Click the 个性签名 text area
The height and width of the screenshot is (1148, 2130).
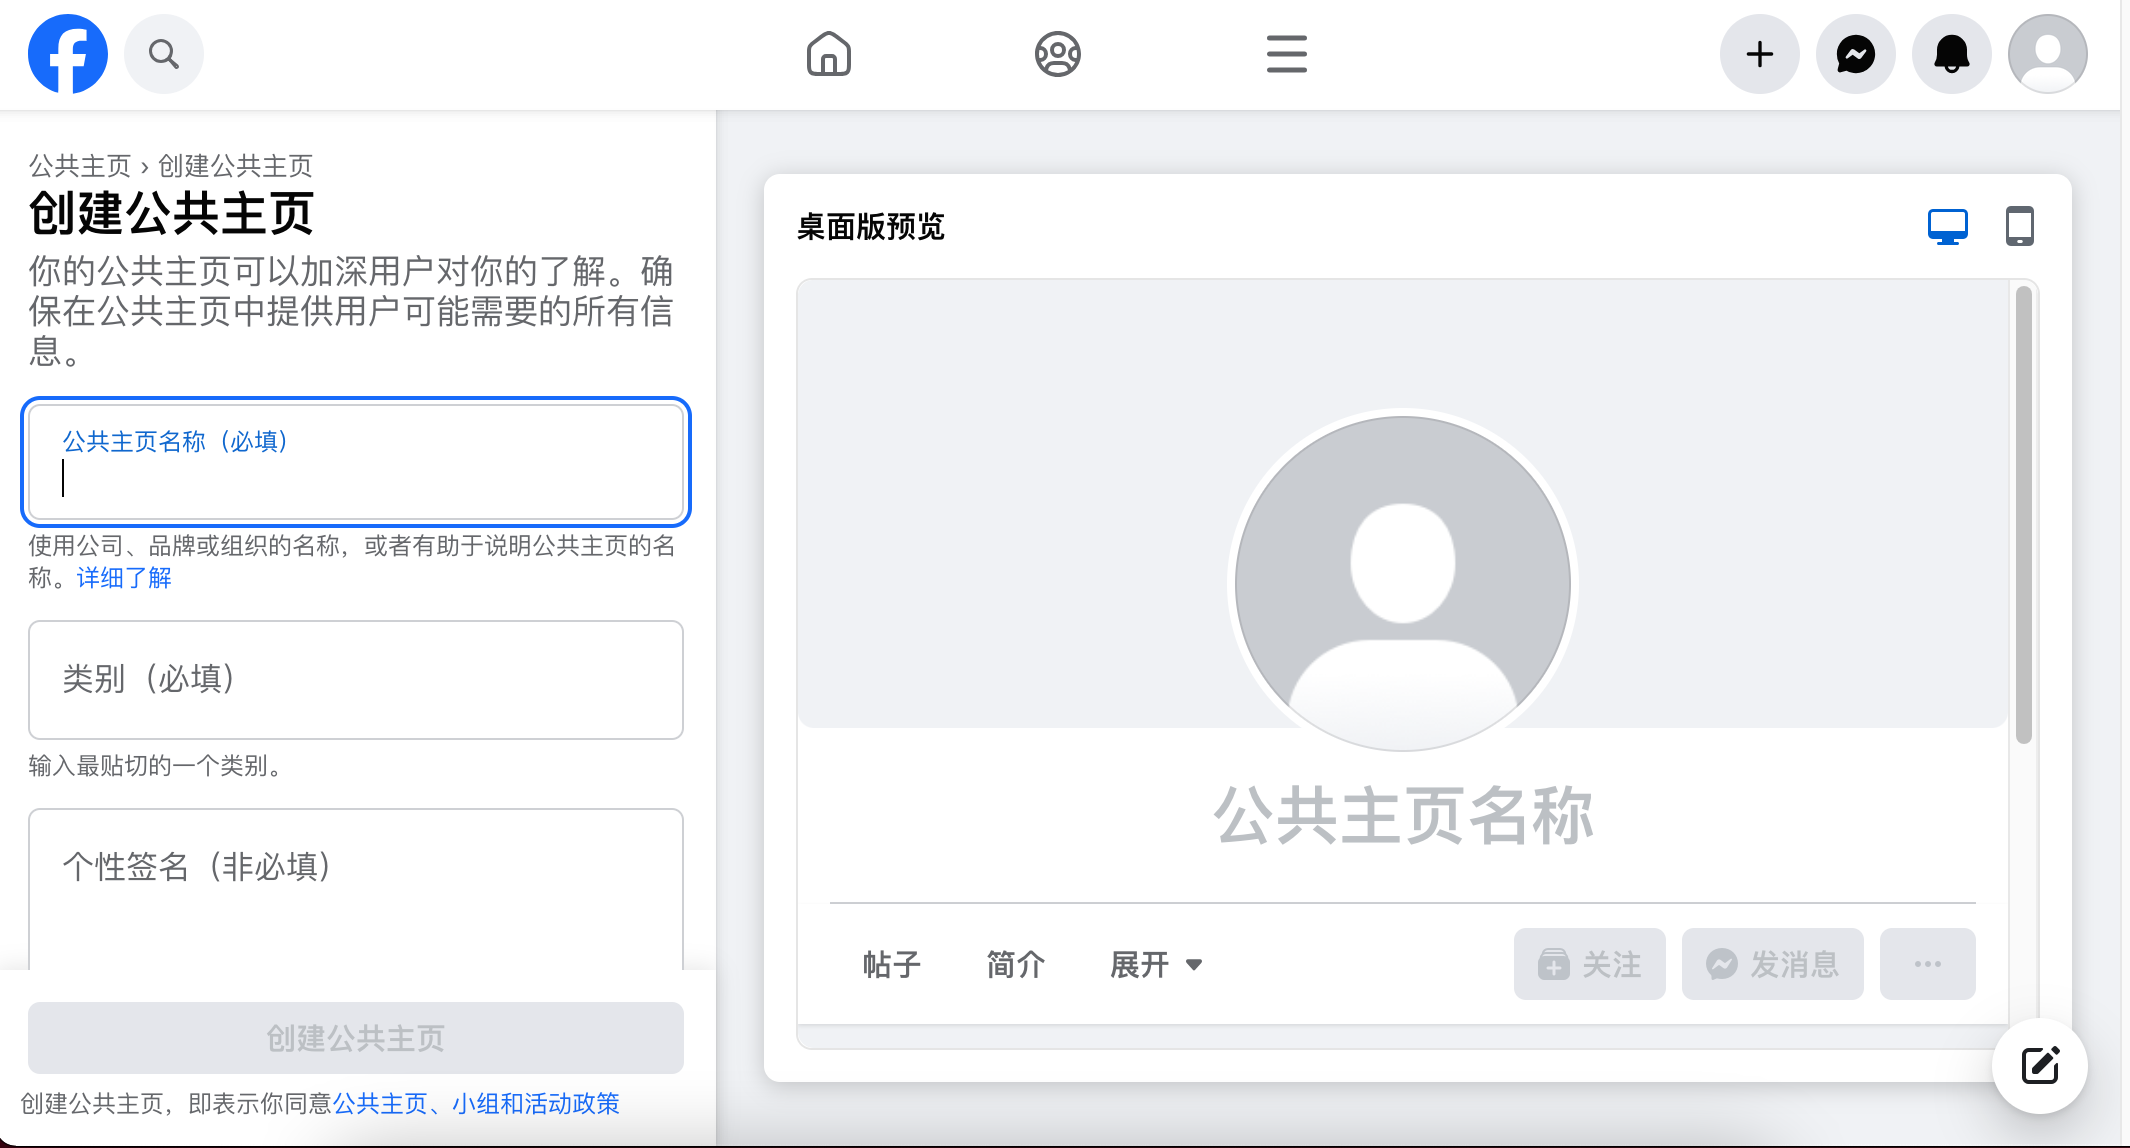coord(356,889)
